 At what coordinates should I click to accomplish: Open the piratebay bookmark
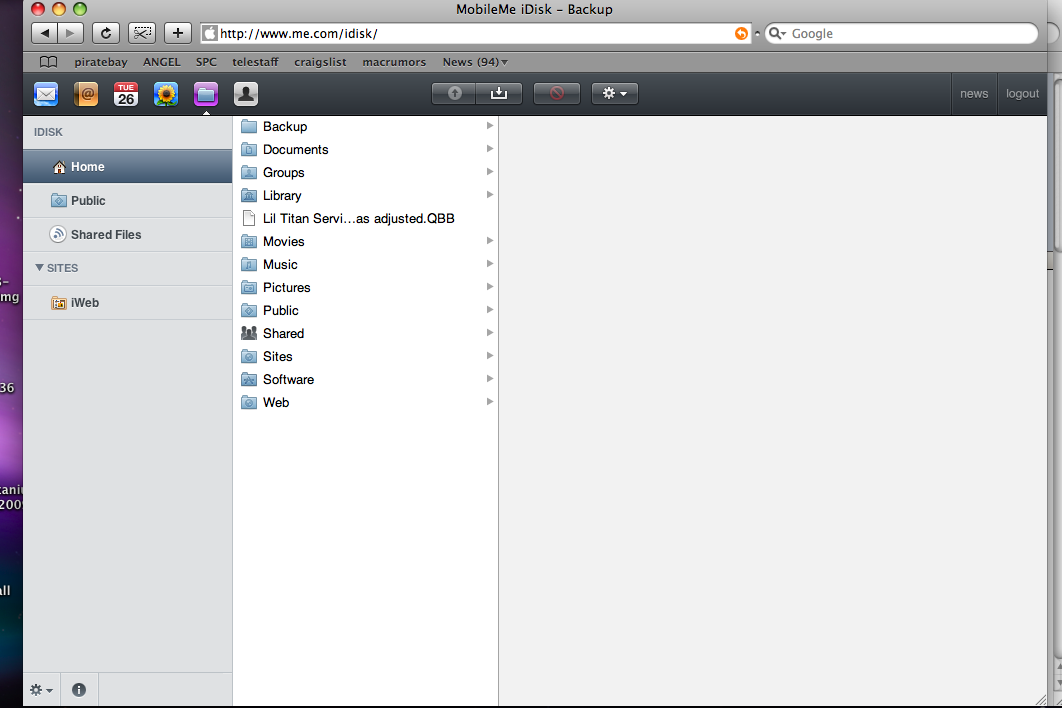(x=101, y=62)
